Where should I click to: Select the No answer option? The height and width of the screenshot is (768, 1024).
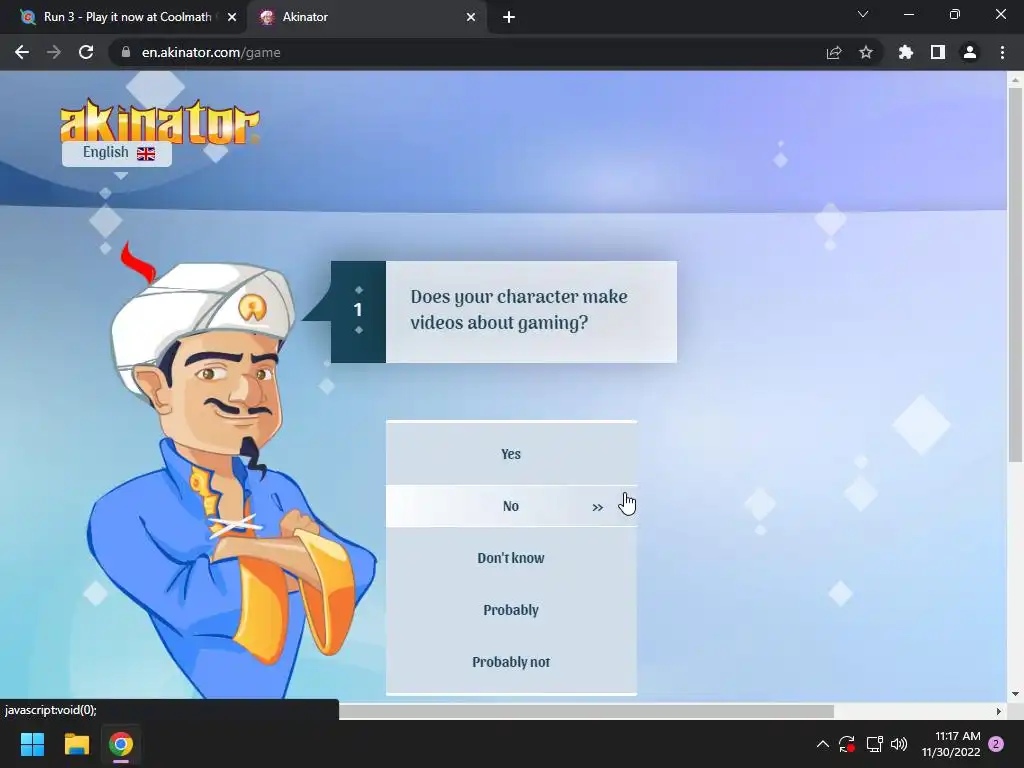click(511, 506)
